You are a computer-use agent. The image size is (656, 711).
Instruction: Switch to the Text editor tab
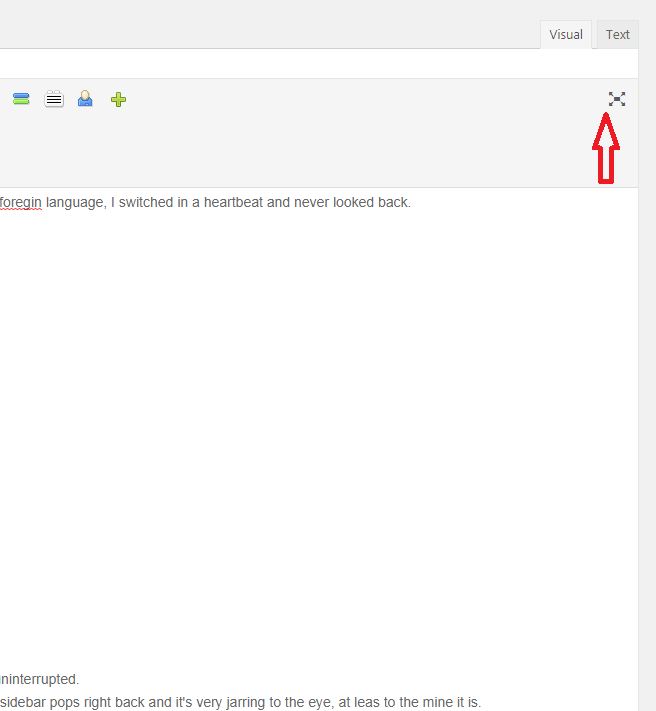tap(617, 34)
